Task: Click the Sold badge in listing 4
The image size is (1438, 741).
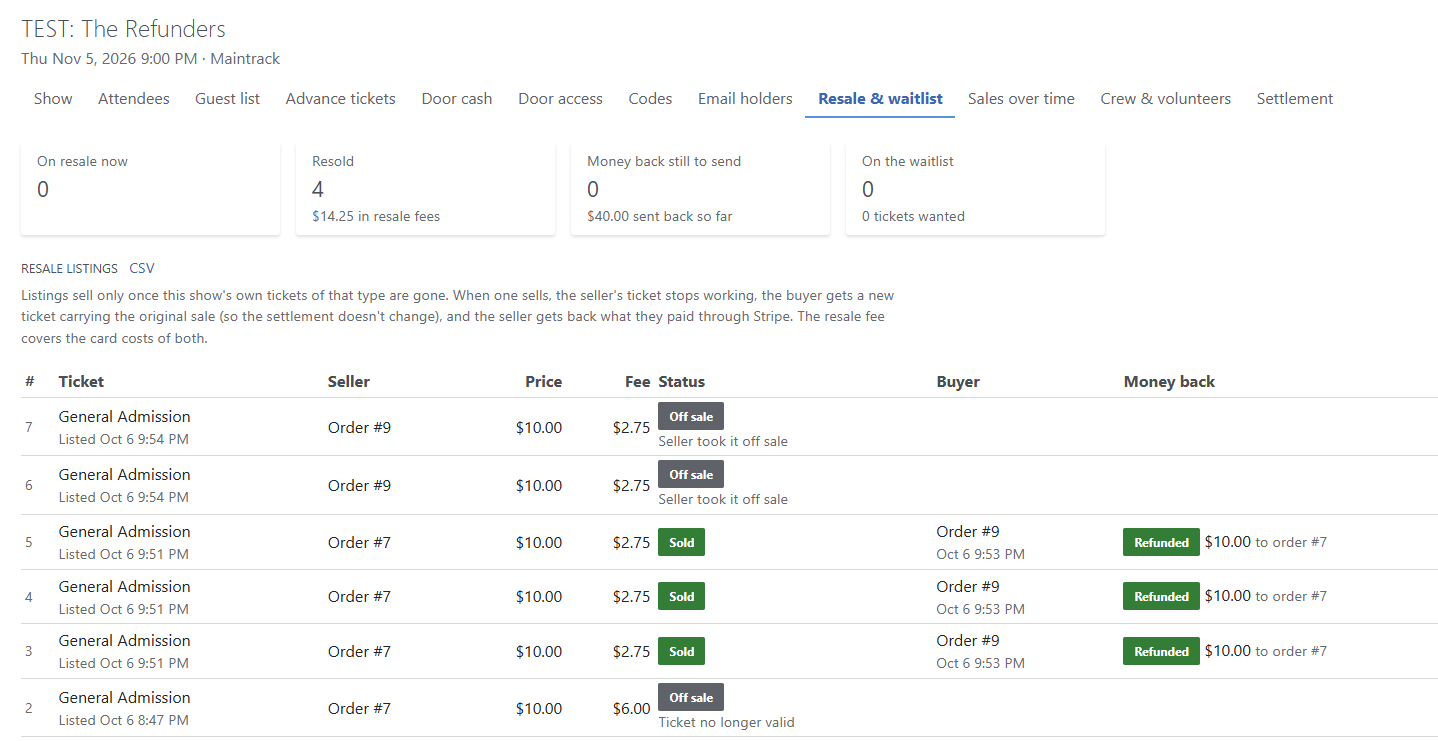Action: coord(682,596)
